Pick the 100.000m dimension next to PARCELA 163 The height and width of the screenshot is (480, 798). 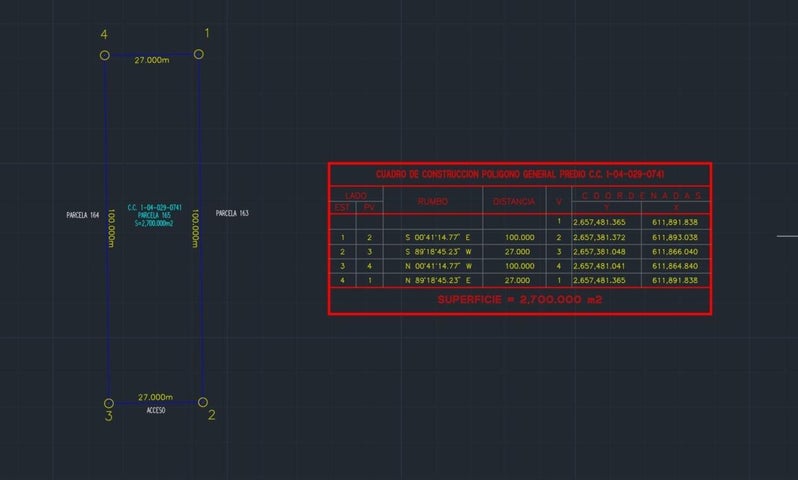coord(195,229)
